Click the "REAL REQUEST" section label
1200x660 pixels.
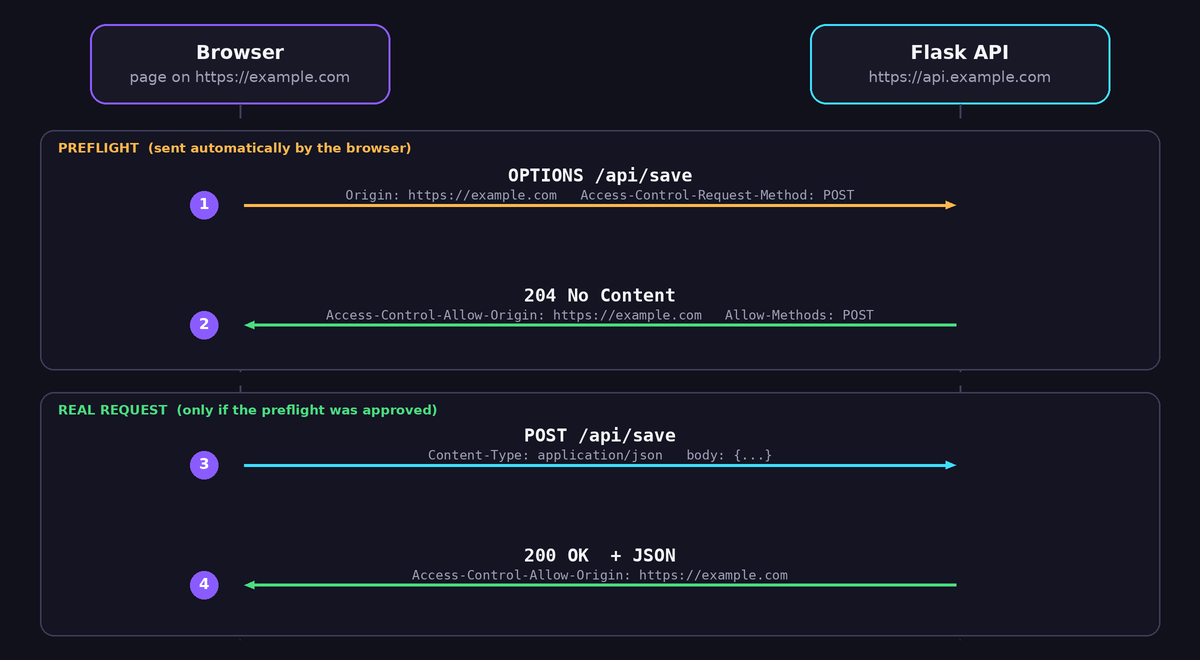coord(113,410)
